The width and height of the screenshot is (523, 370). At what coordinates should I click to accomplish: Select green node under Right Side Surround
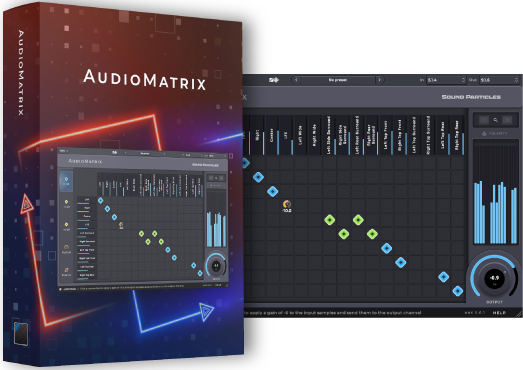pos(344,234)
